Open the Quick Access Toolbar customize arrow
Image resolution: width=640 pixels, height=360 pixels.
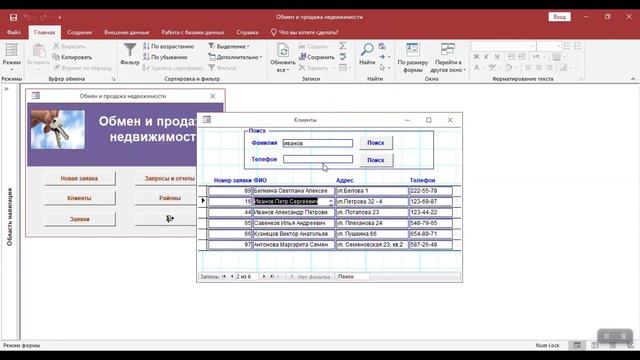tap(60, 18)
